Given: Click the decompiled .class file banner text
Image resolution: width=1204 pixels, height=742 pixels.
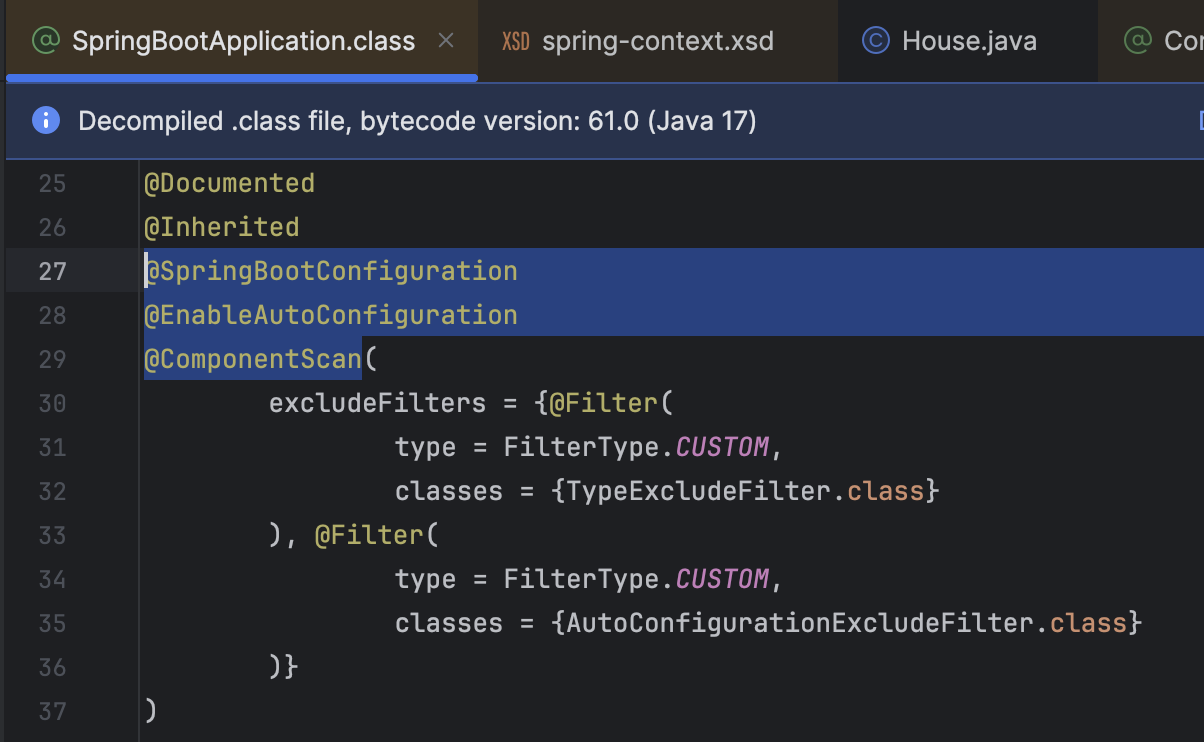Looking at the screenshot, I should click(x=417, y=122).
